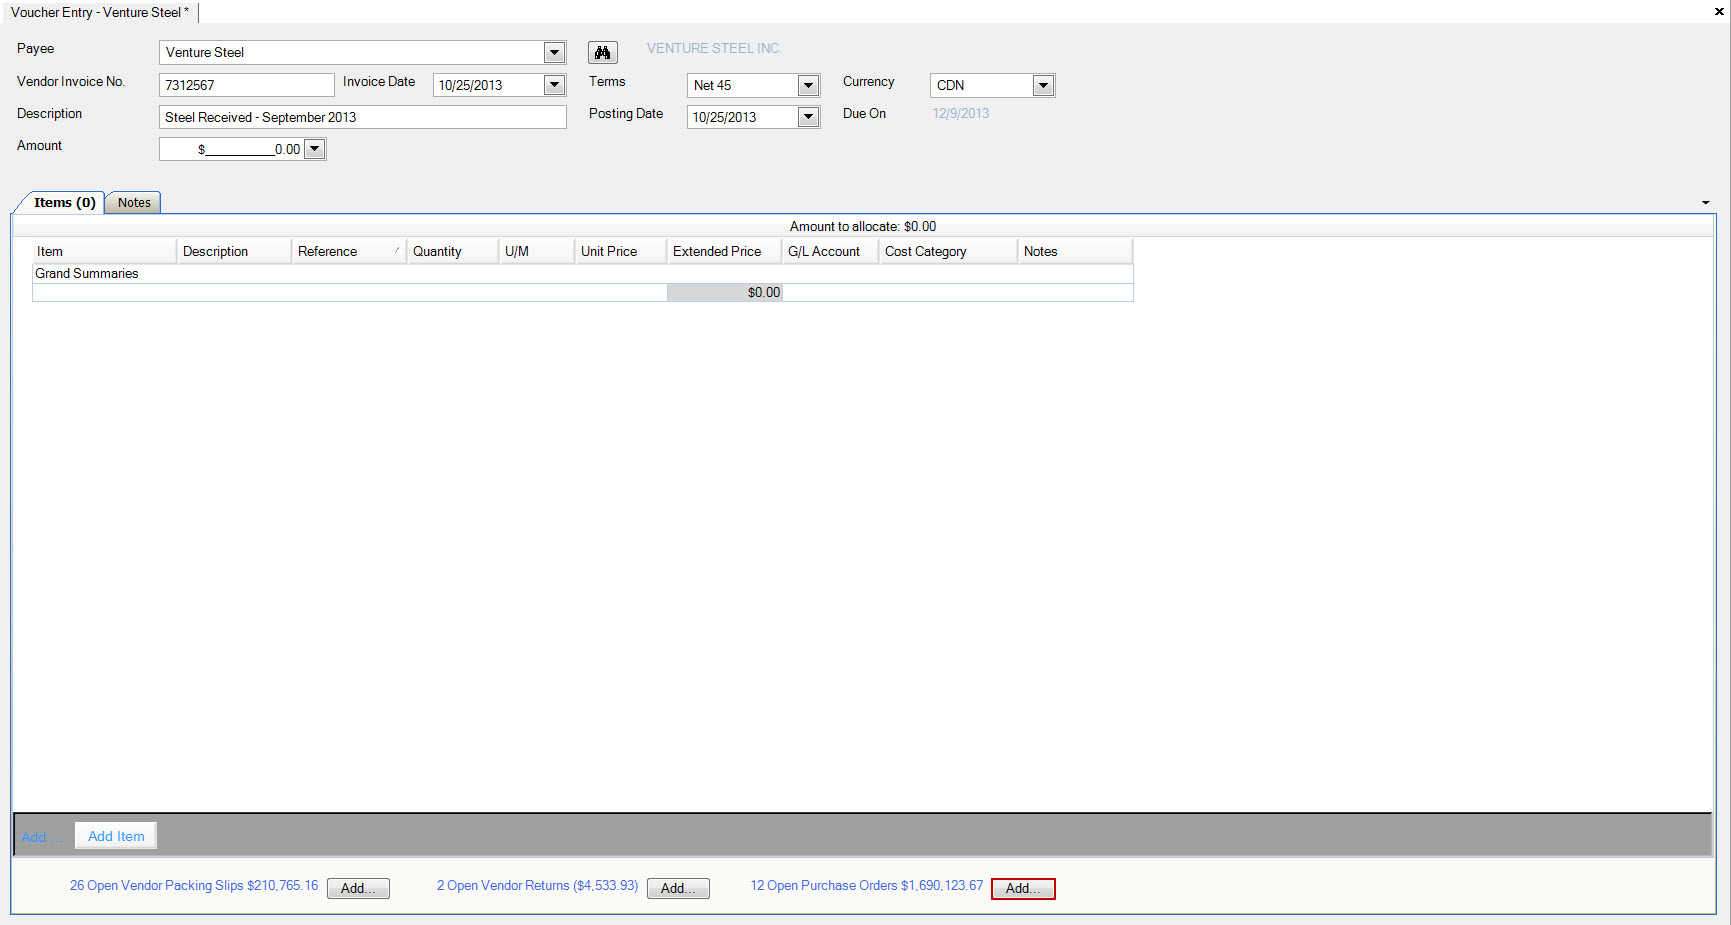The image size is (1731, 925).
Task: Click the VENTURE STEEL INC. vendor name
Action: click(x=714, y=48)
